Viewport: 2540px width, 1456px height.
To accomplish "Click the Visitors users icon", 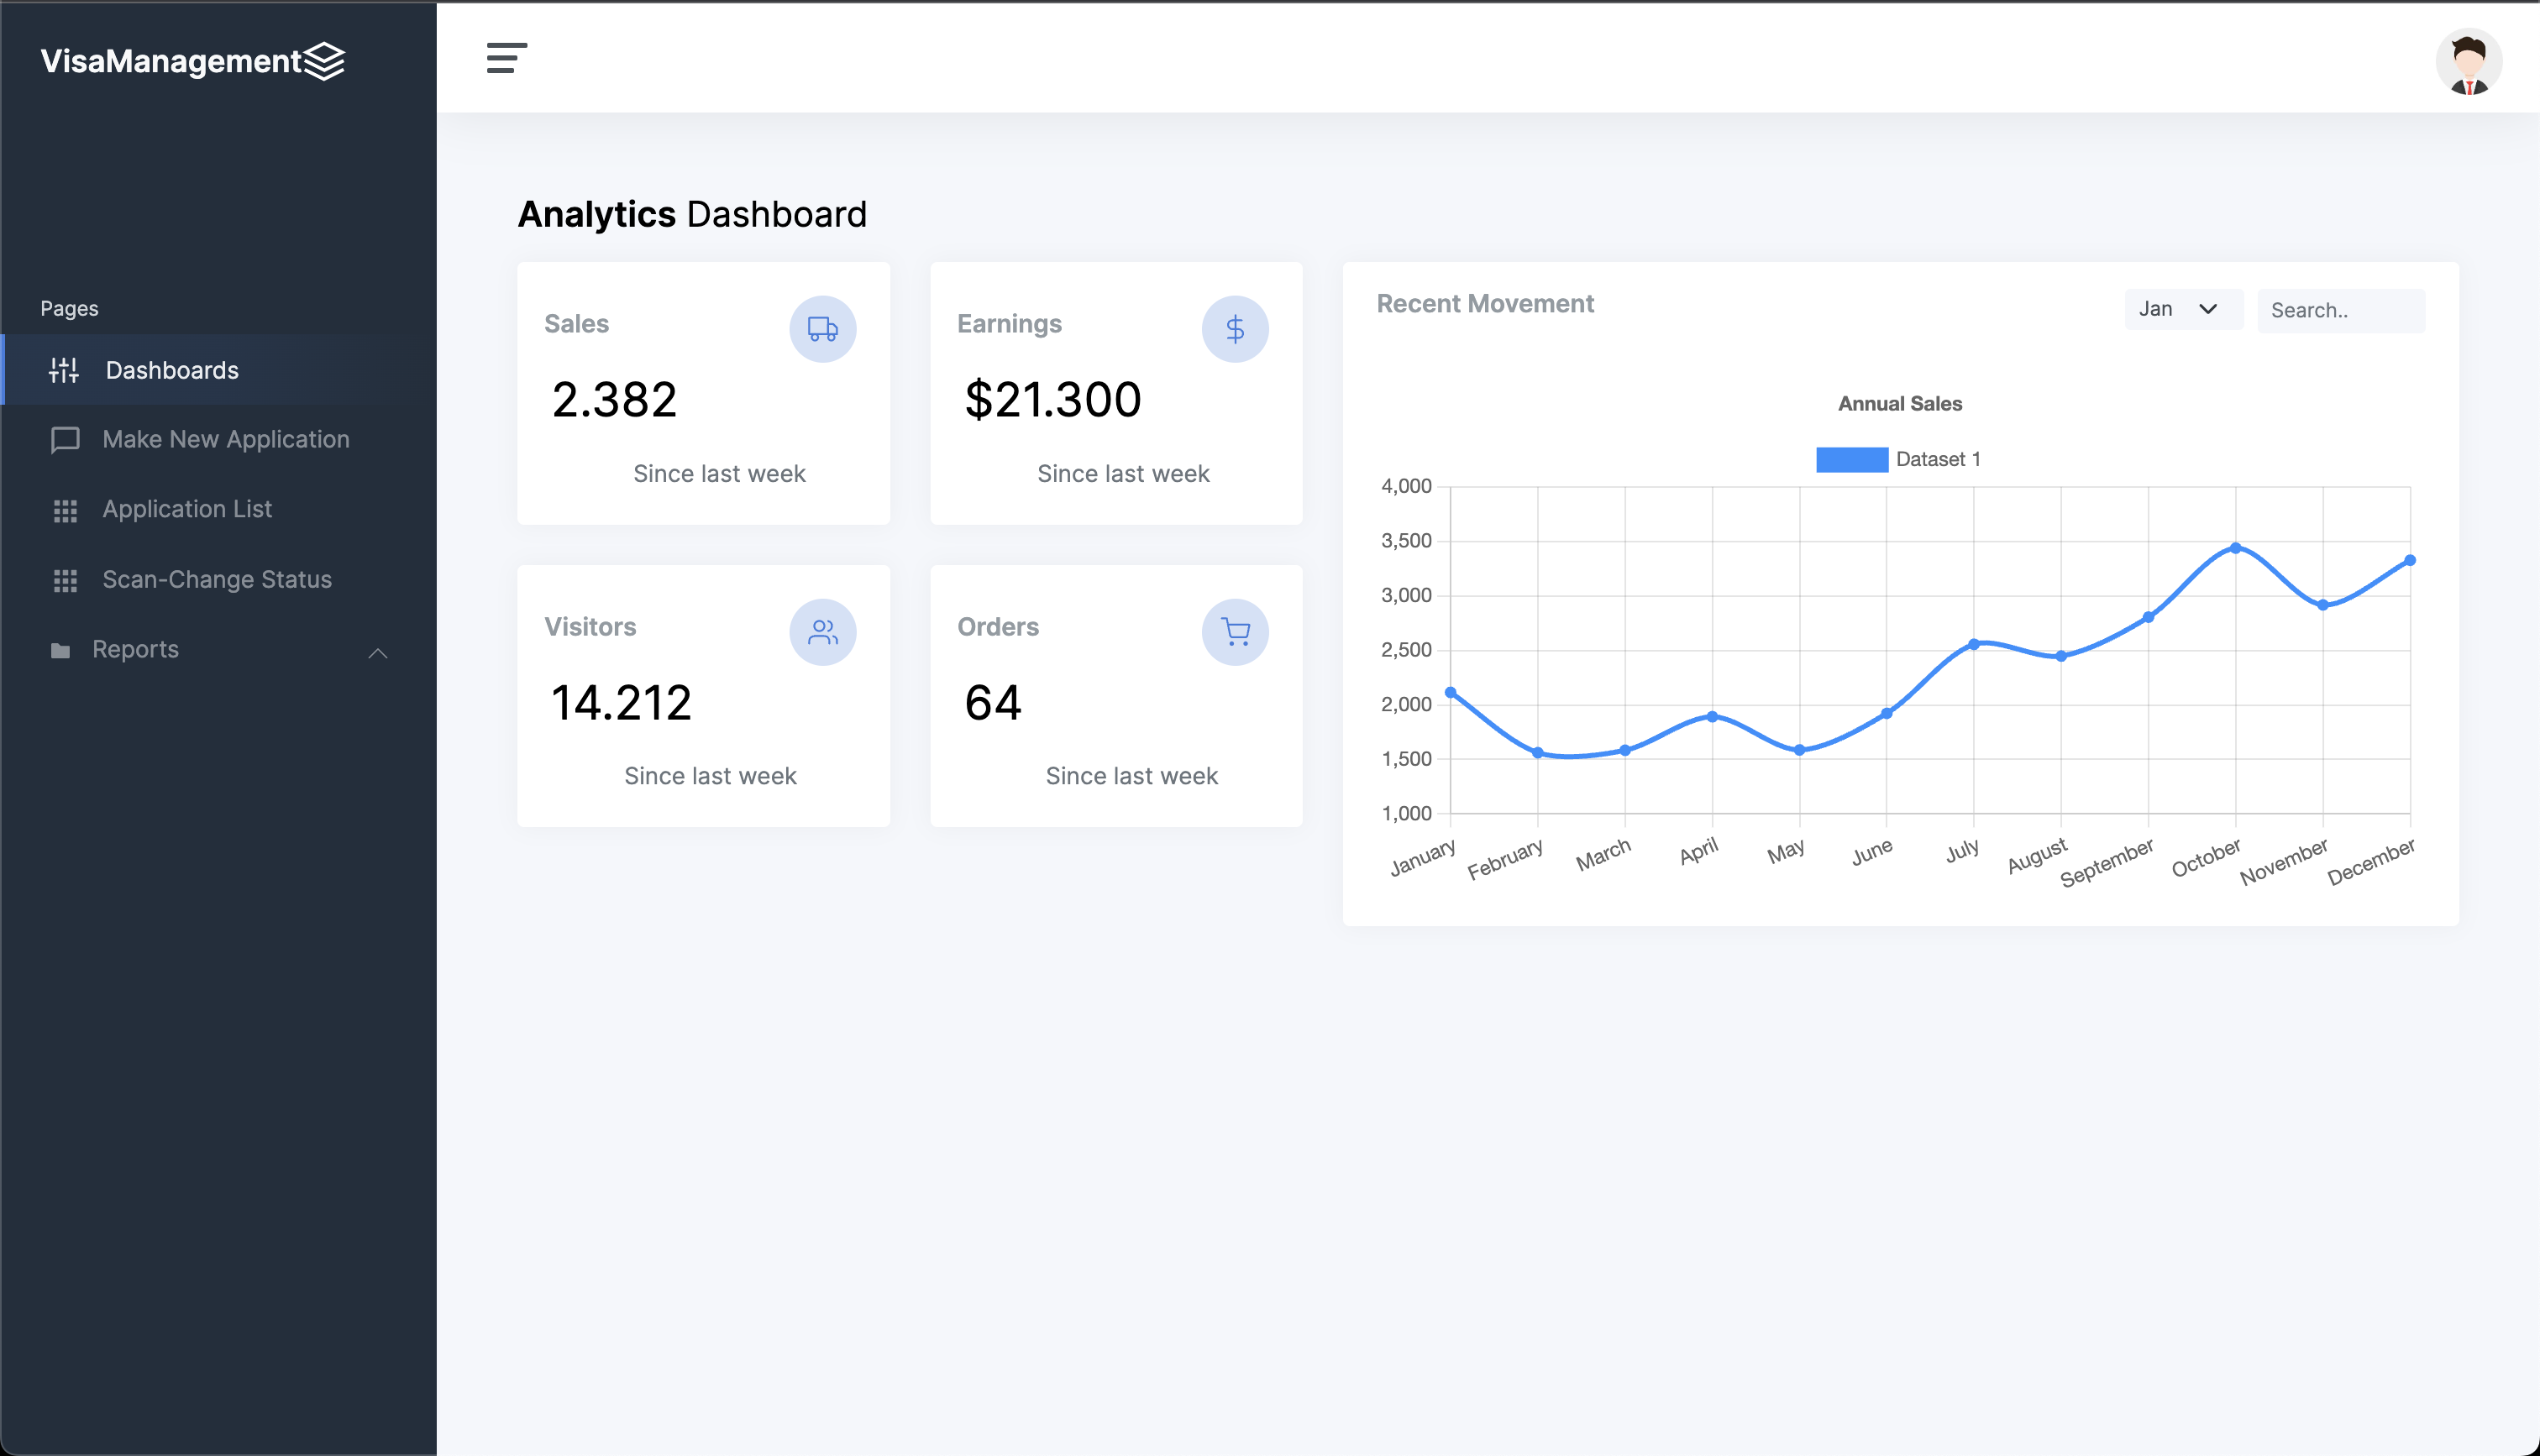I will pos(822,632).
